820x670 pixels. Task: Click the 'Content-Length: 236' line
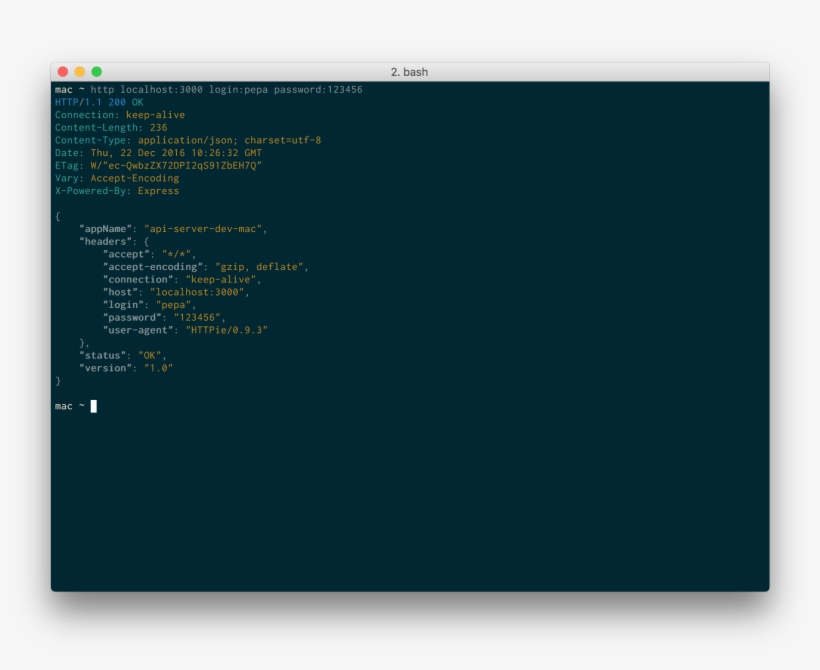111,128
